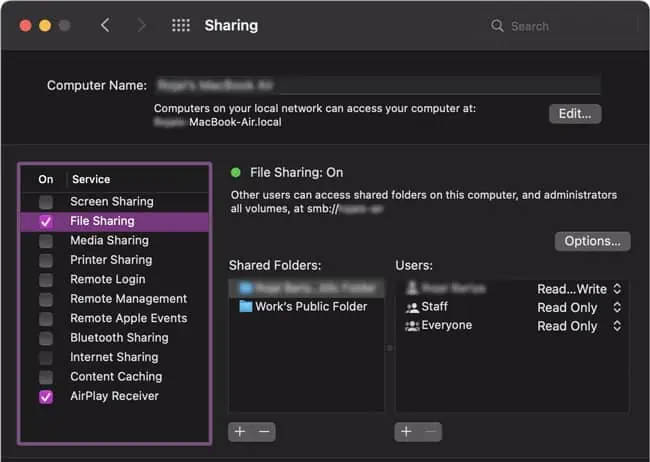650x462 pixels.
Task: Select Content Caching in the service list
Action: (x=114, y=377)
